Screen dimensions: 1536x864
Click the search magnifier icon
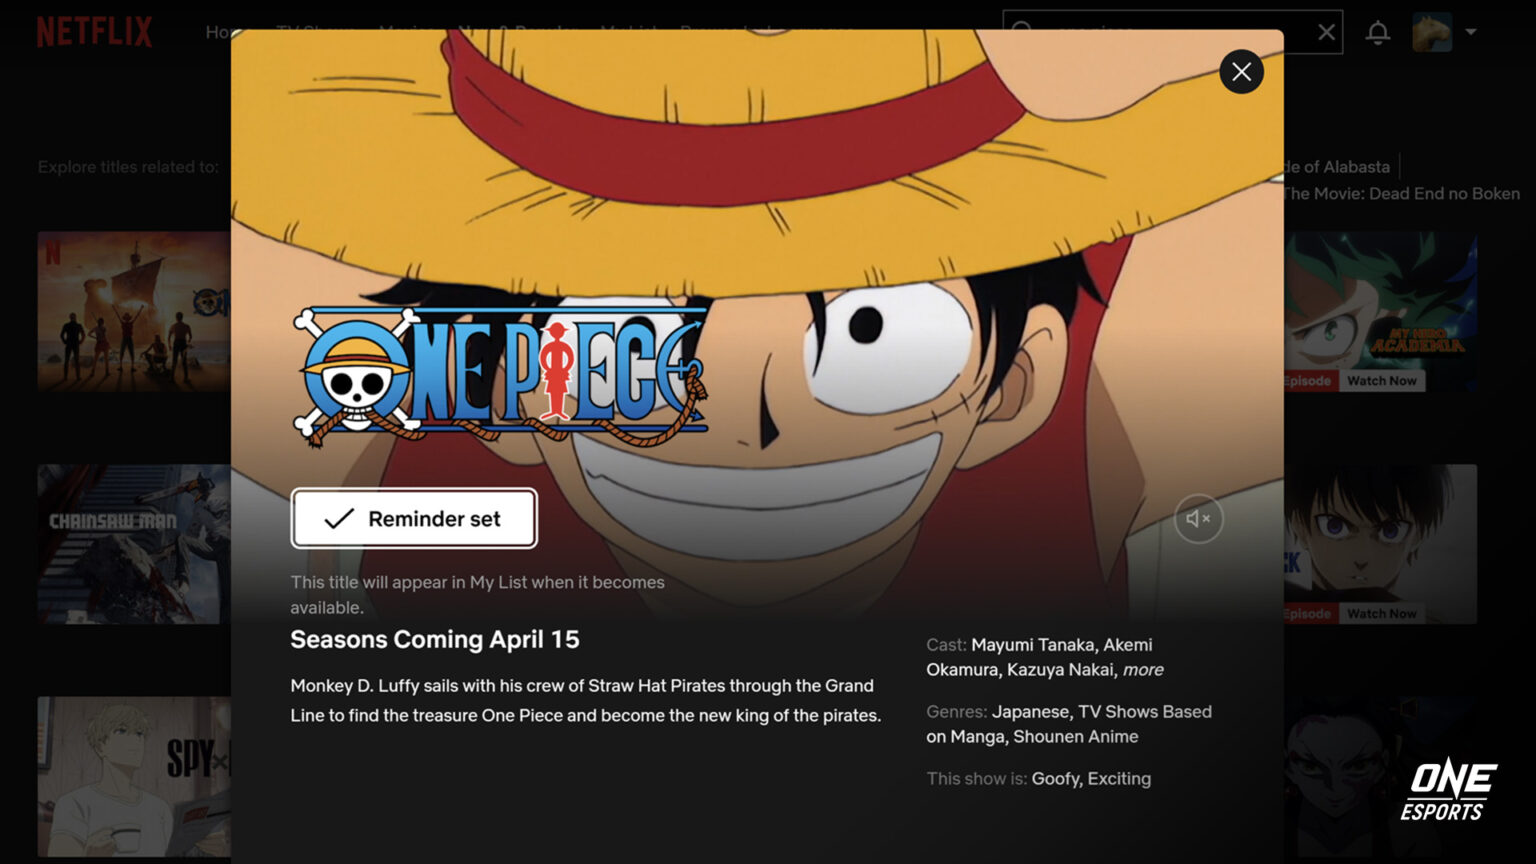pos(1021,31)
